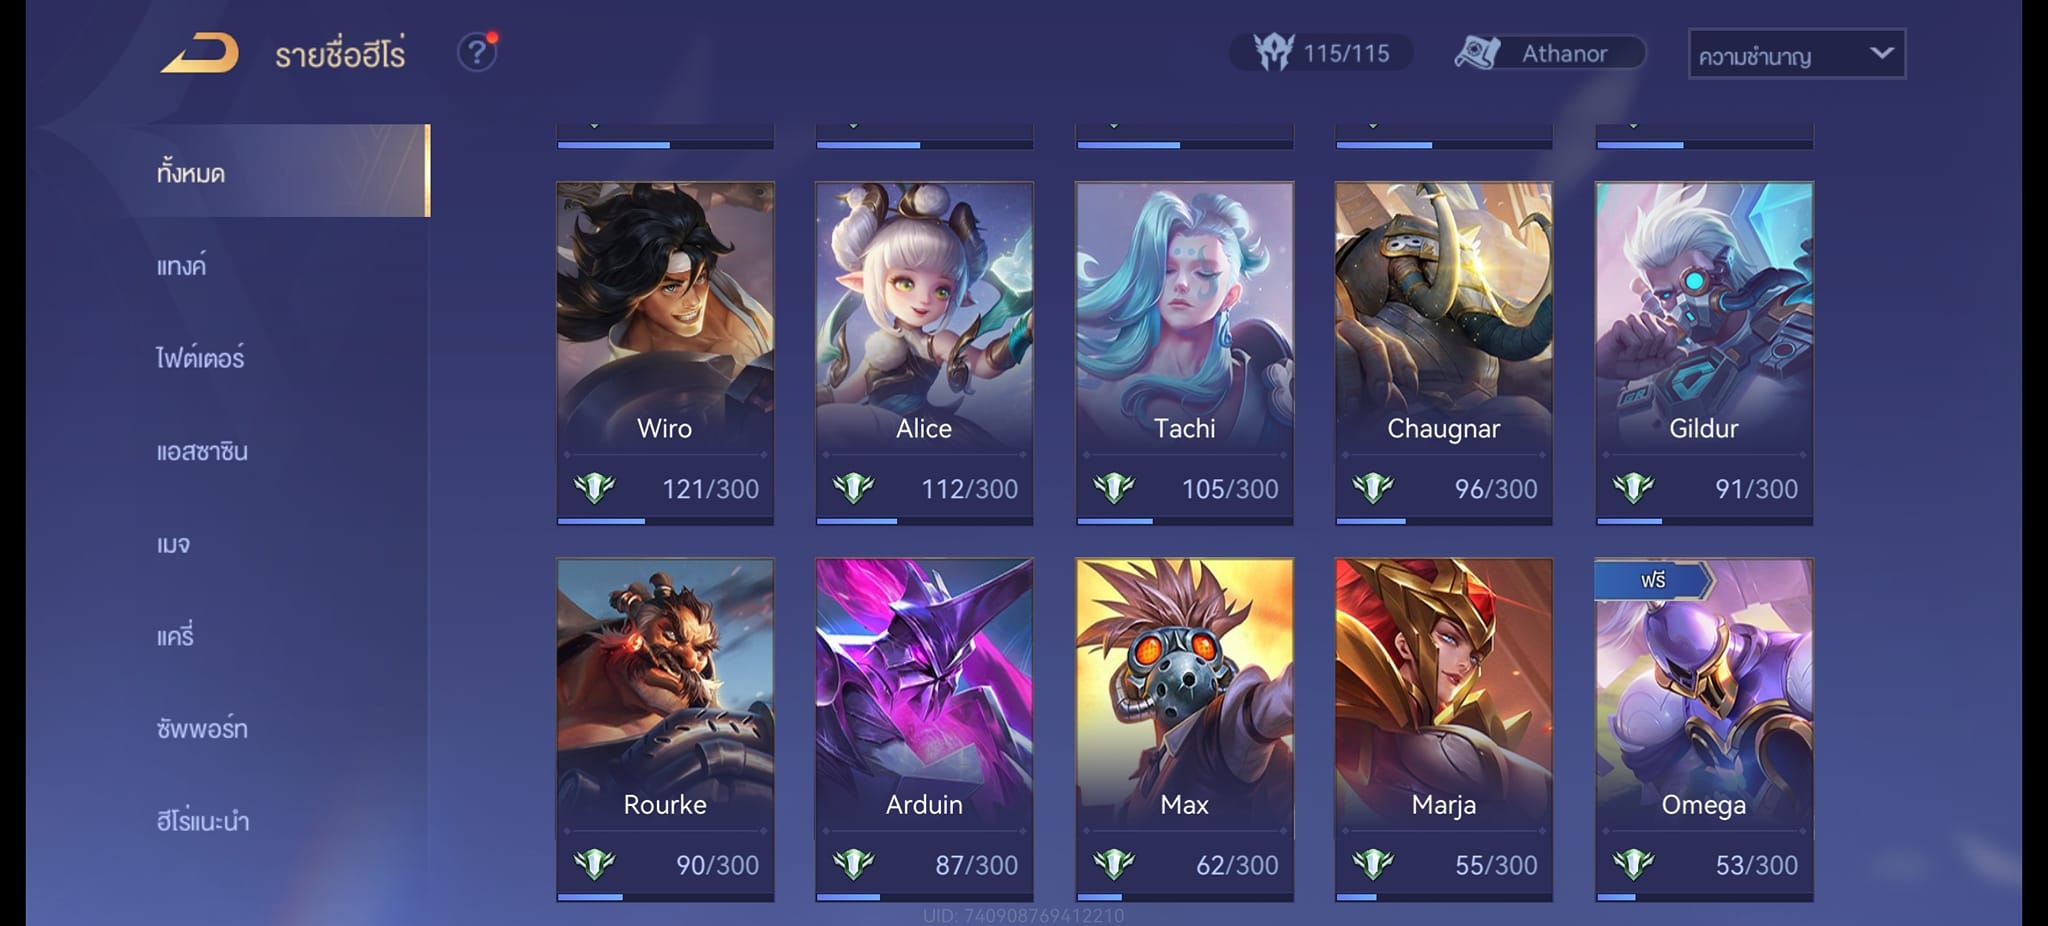Click the Athanor button
The width and height of the screenshot is (2048, 926).
[x=1551, y=53]
